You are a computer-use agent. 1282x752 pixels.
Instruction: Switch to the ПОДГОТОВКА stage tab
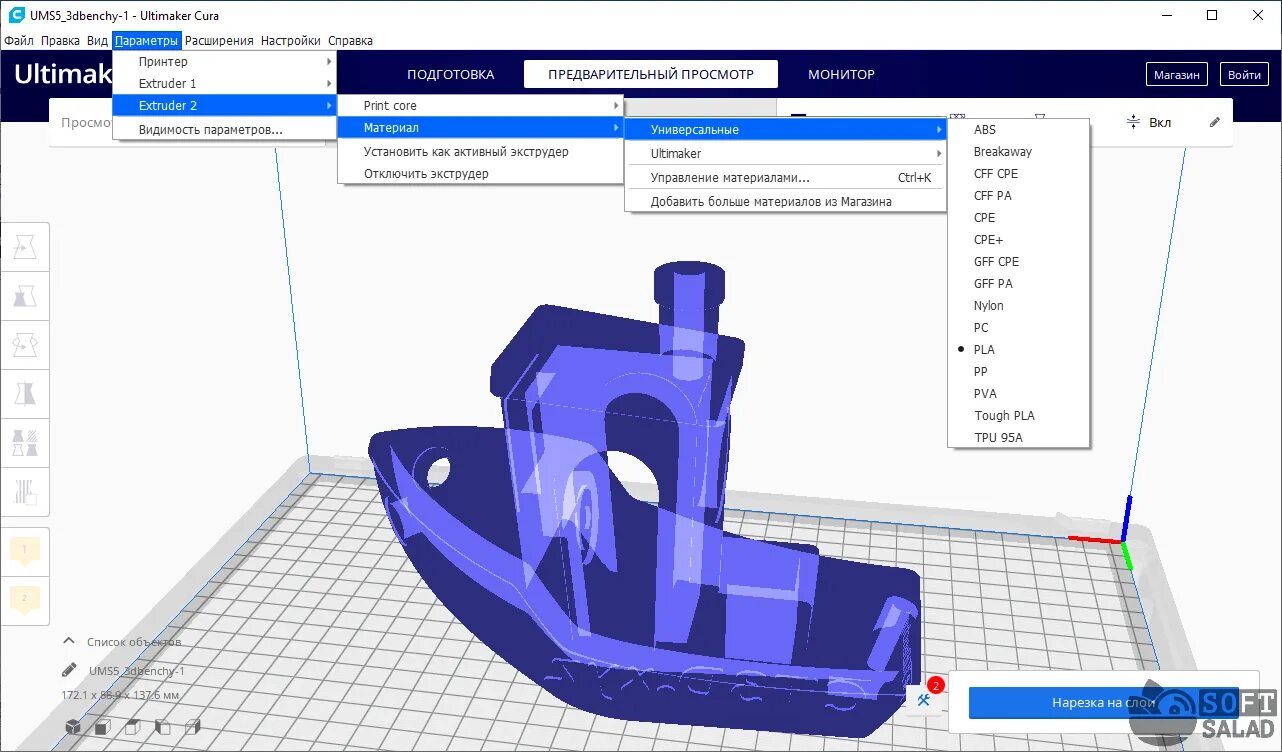click(x=451, y=75)
